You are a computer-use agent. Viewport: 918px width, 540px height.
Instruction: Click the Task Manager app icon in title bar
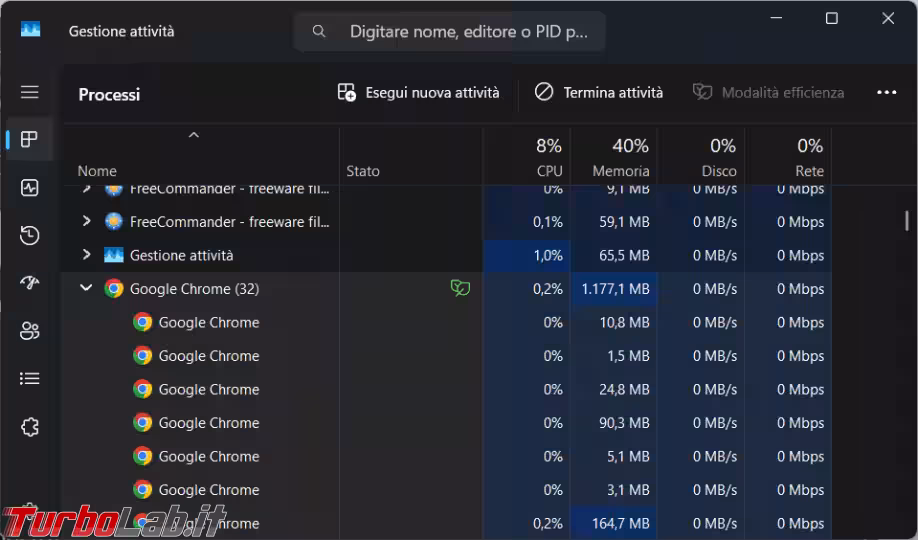pos(30,29)
